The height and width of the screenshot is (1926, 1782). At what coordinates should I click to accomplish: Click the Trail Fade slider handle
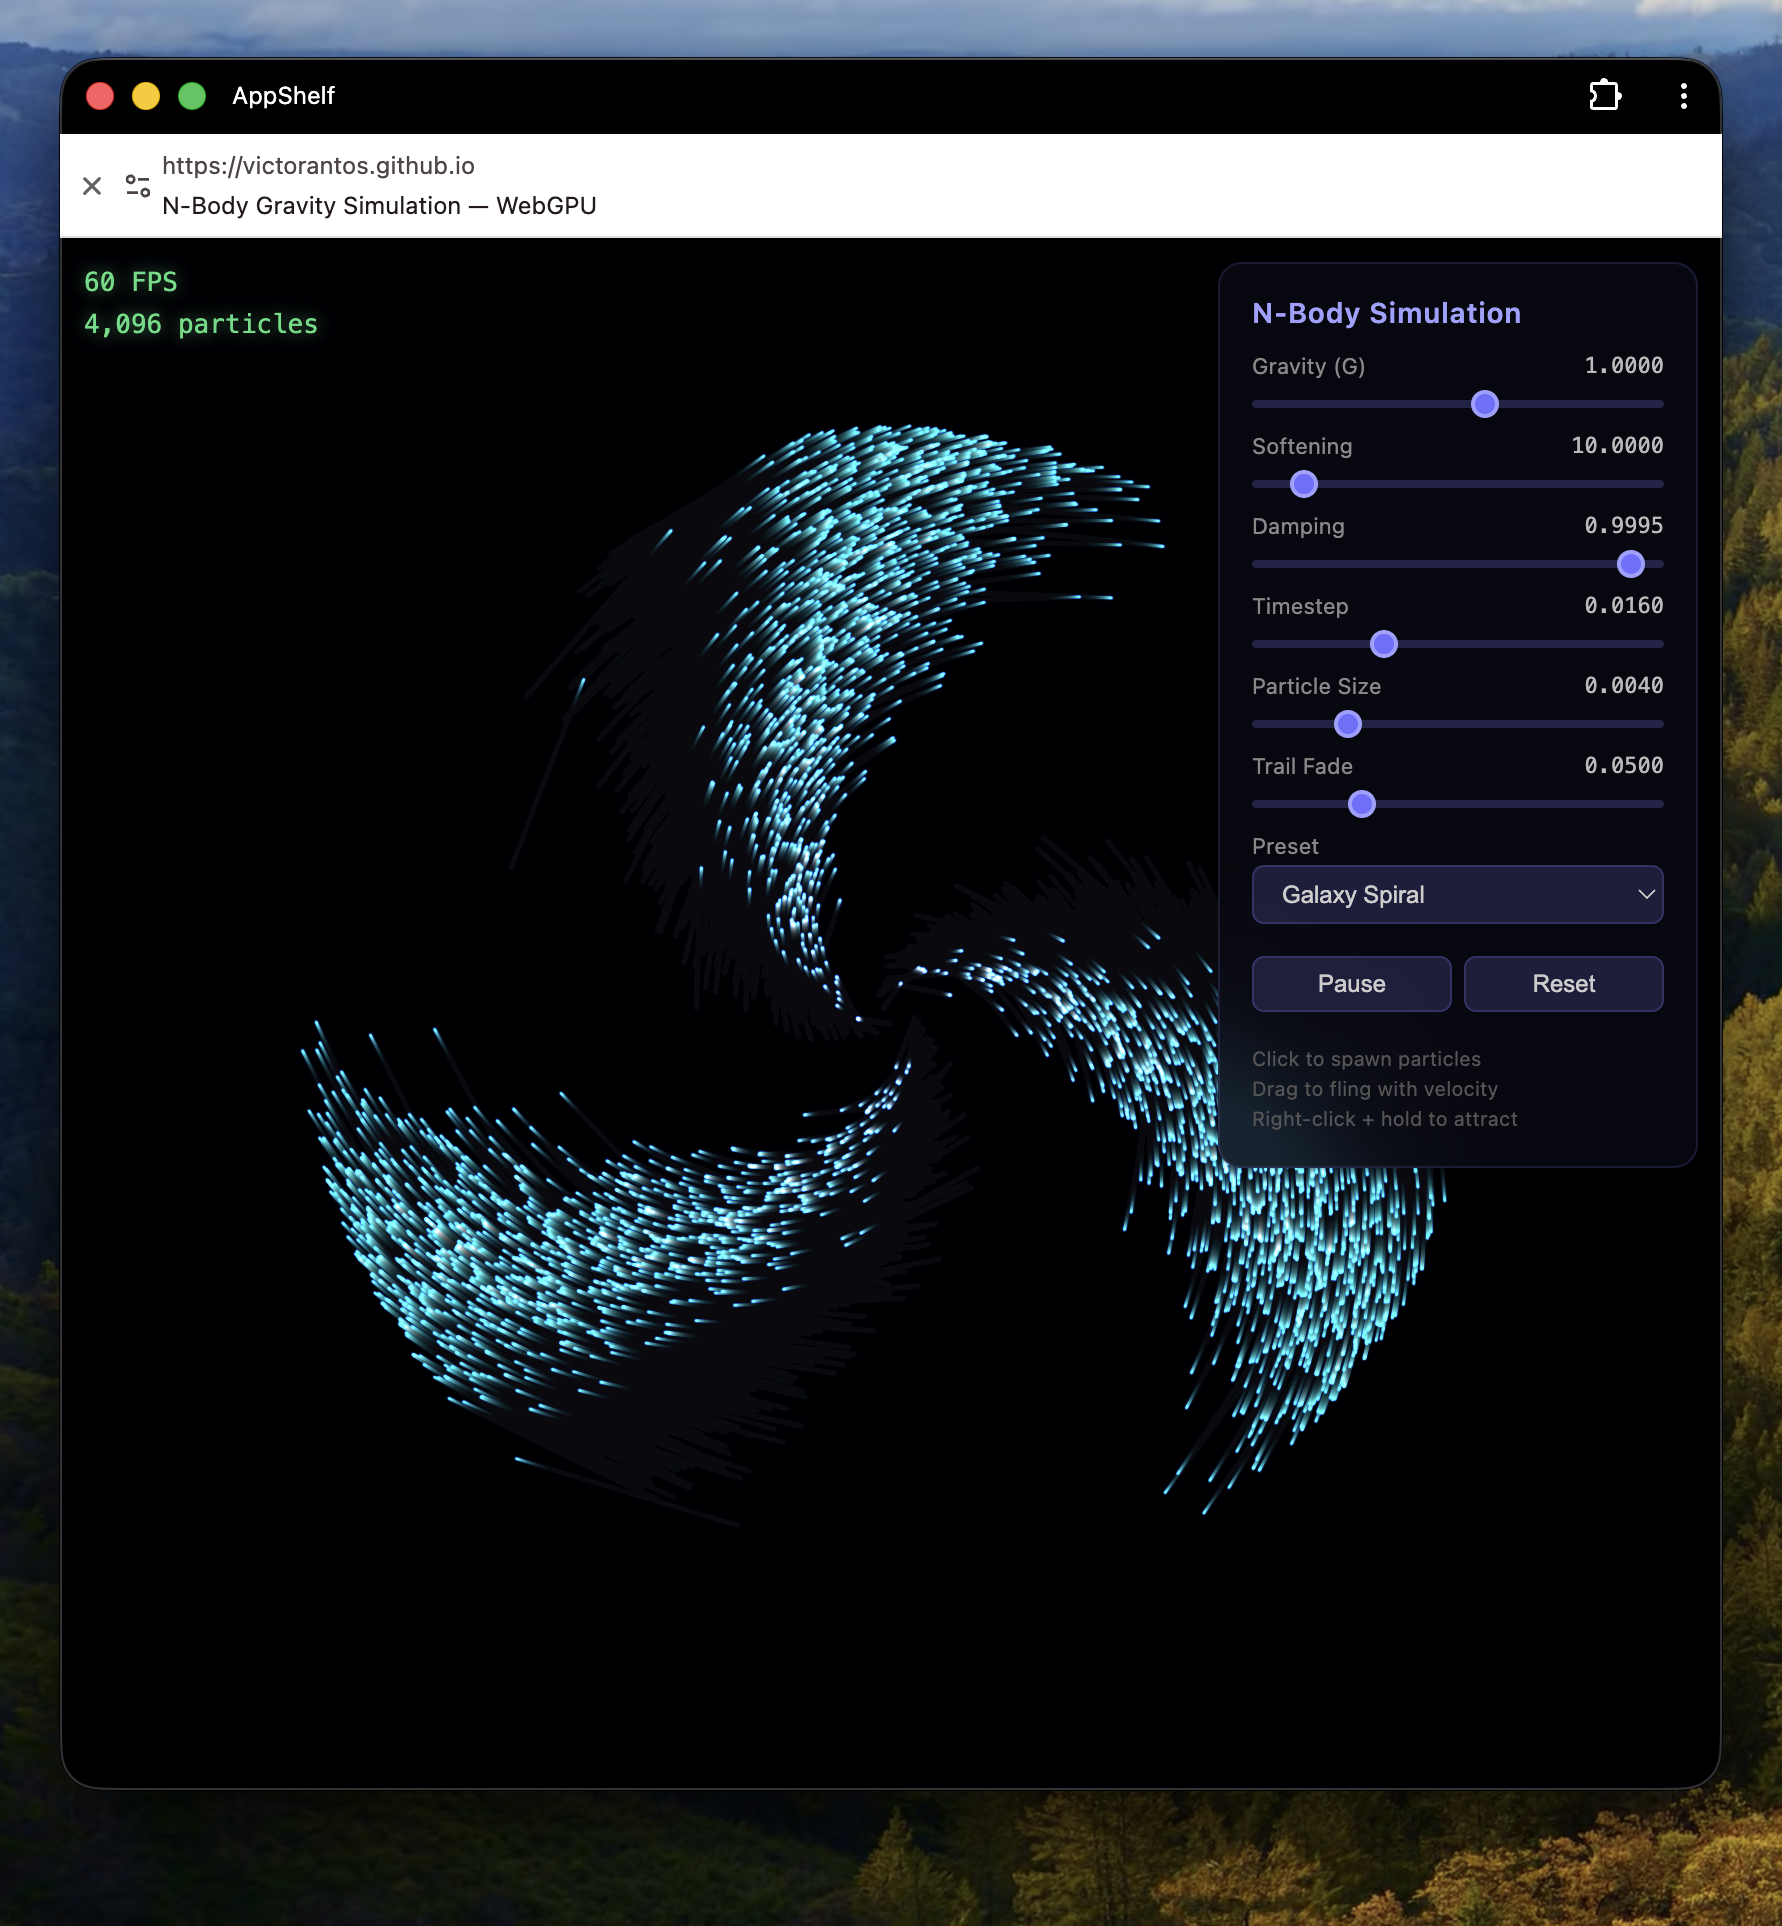pyautogui.click(x=1362, y=804)
